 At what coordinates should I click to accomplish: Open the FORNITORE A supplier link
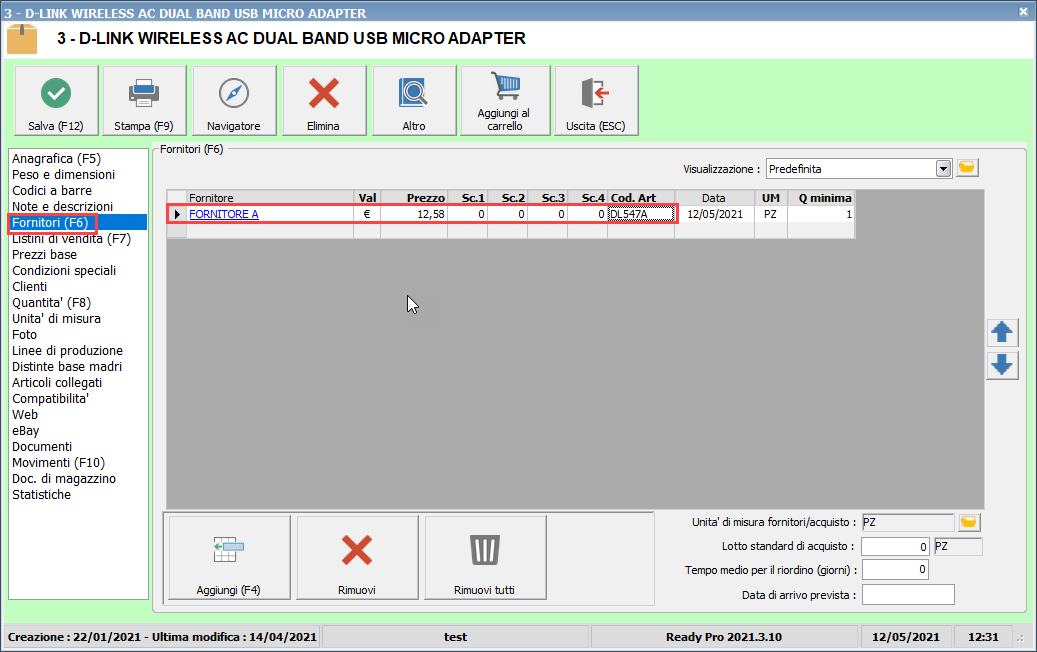click(224, 214)
